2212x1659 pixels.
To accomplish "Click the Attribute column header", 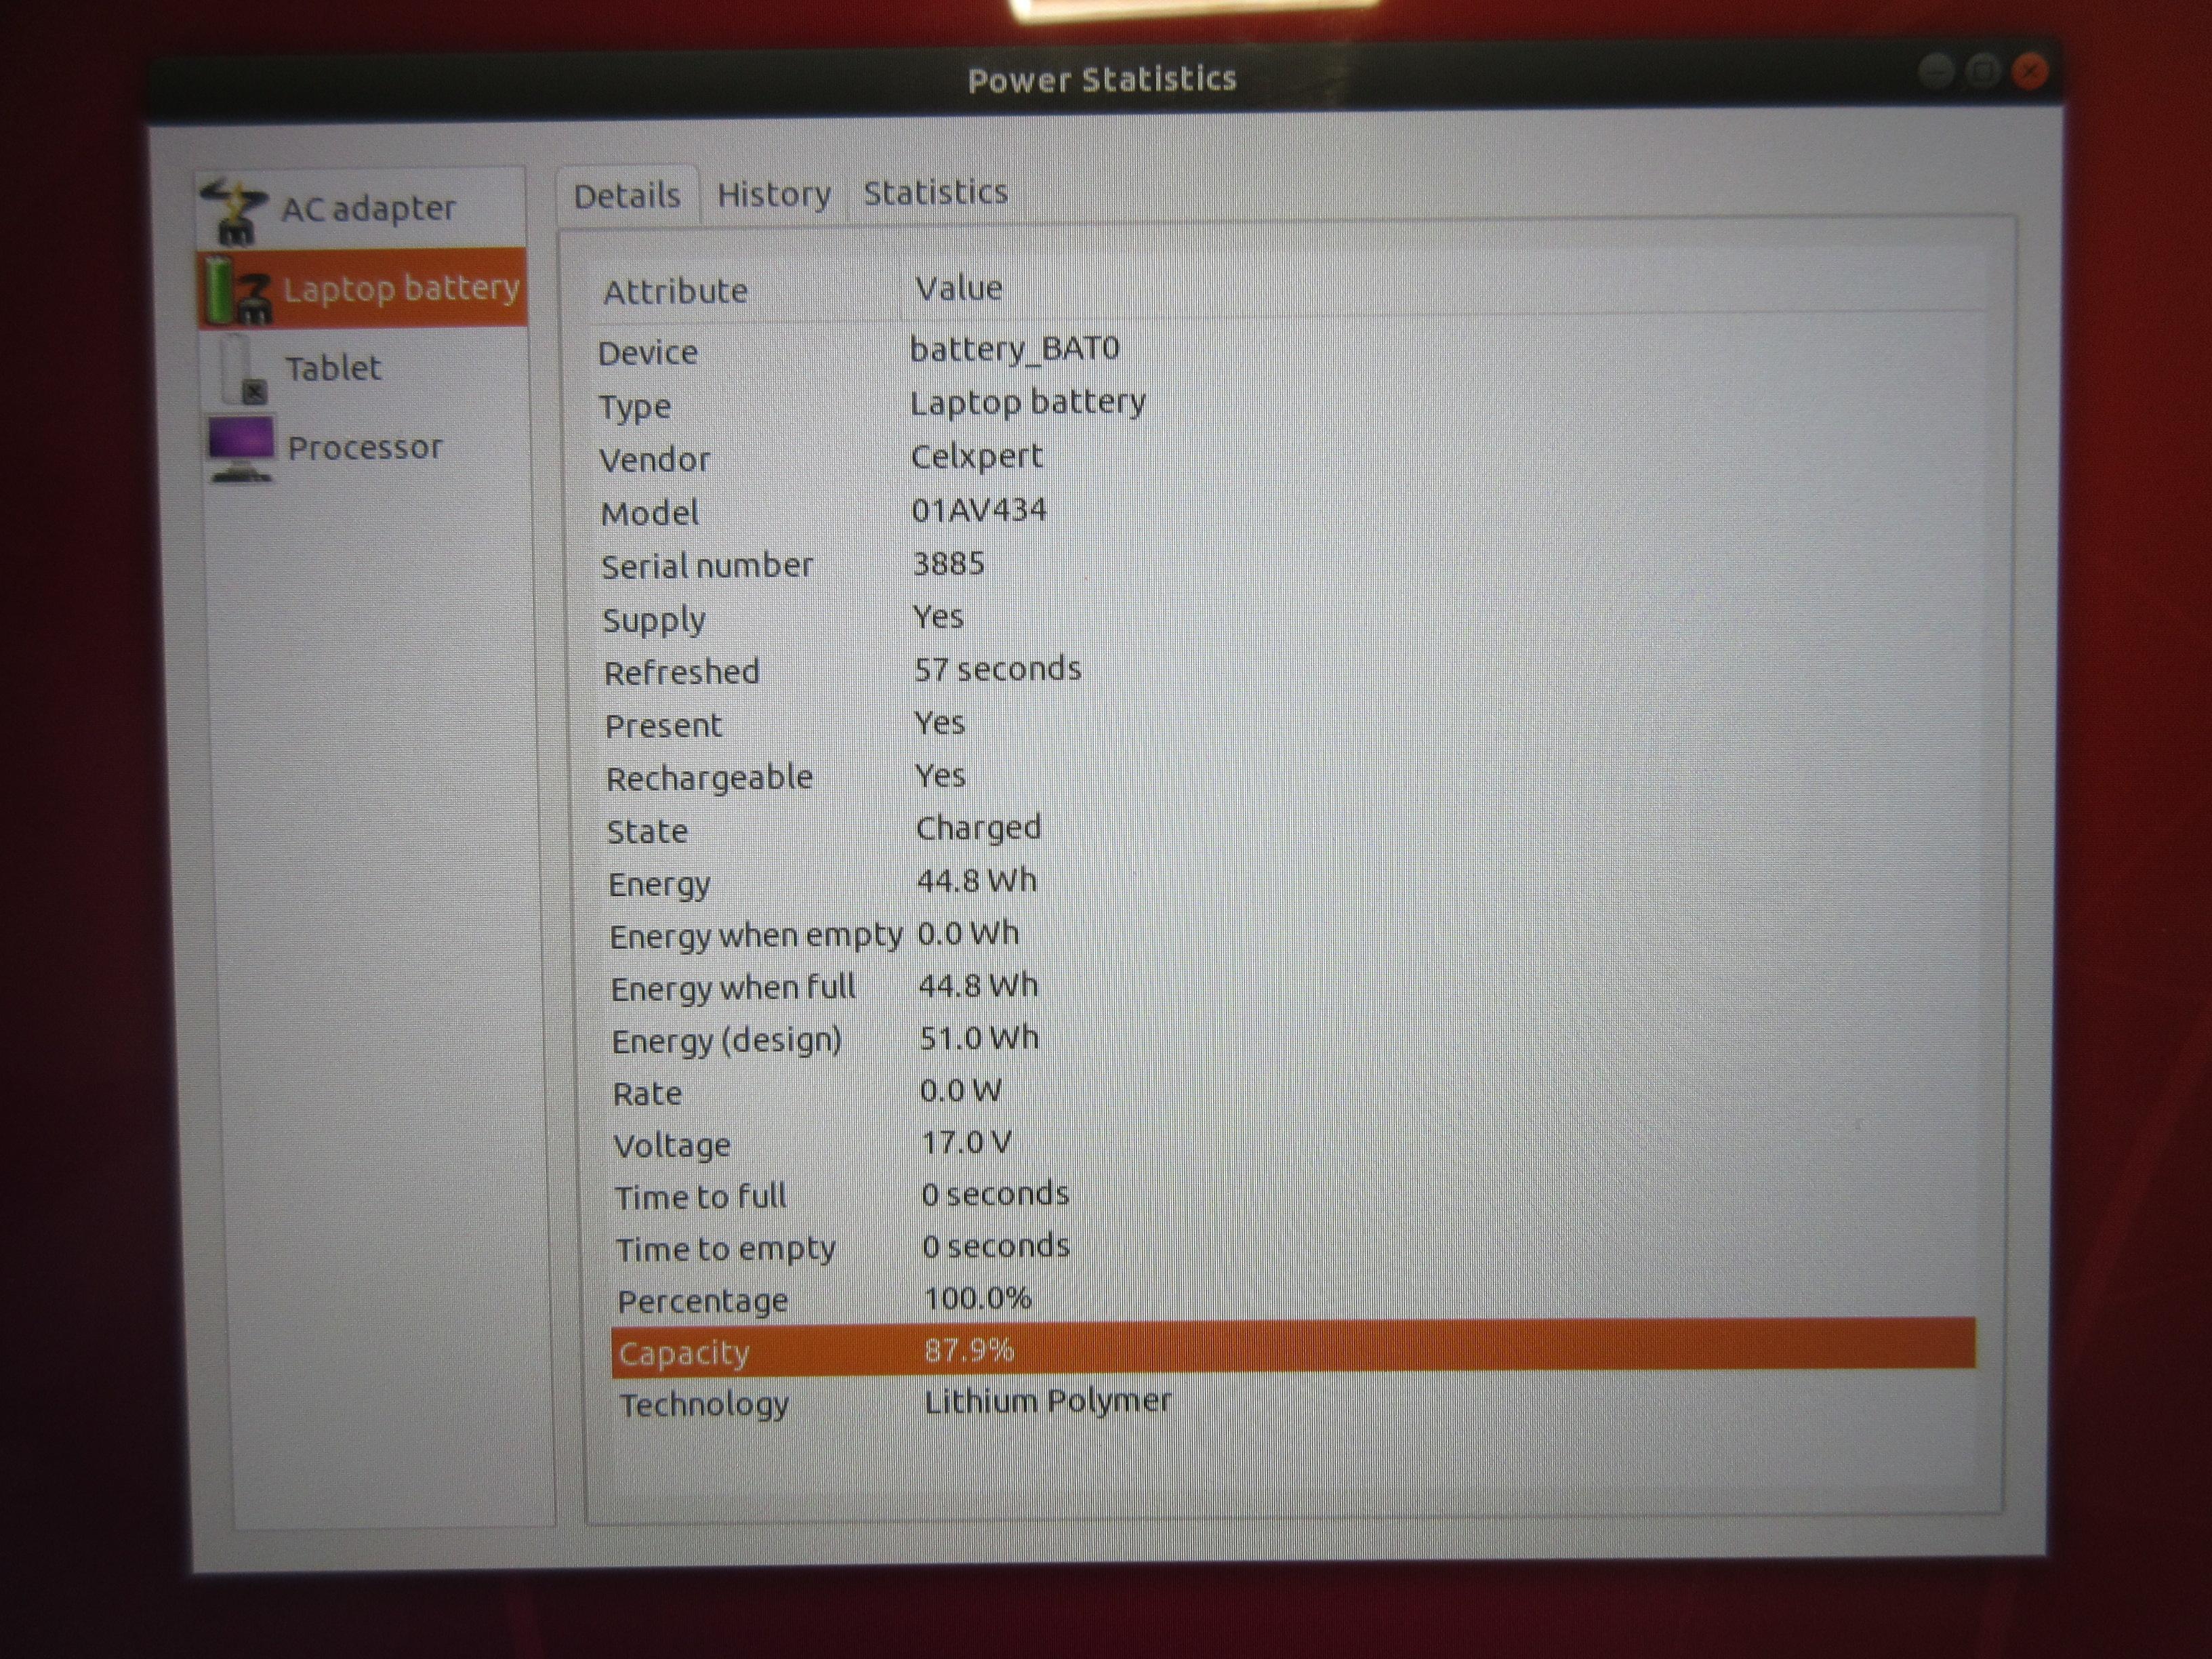I will click(675, 291).
